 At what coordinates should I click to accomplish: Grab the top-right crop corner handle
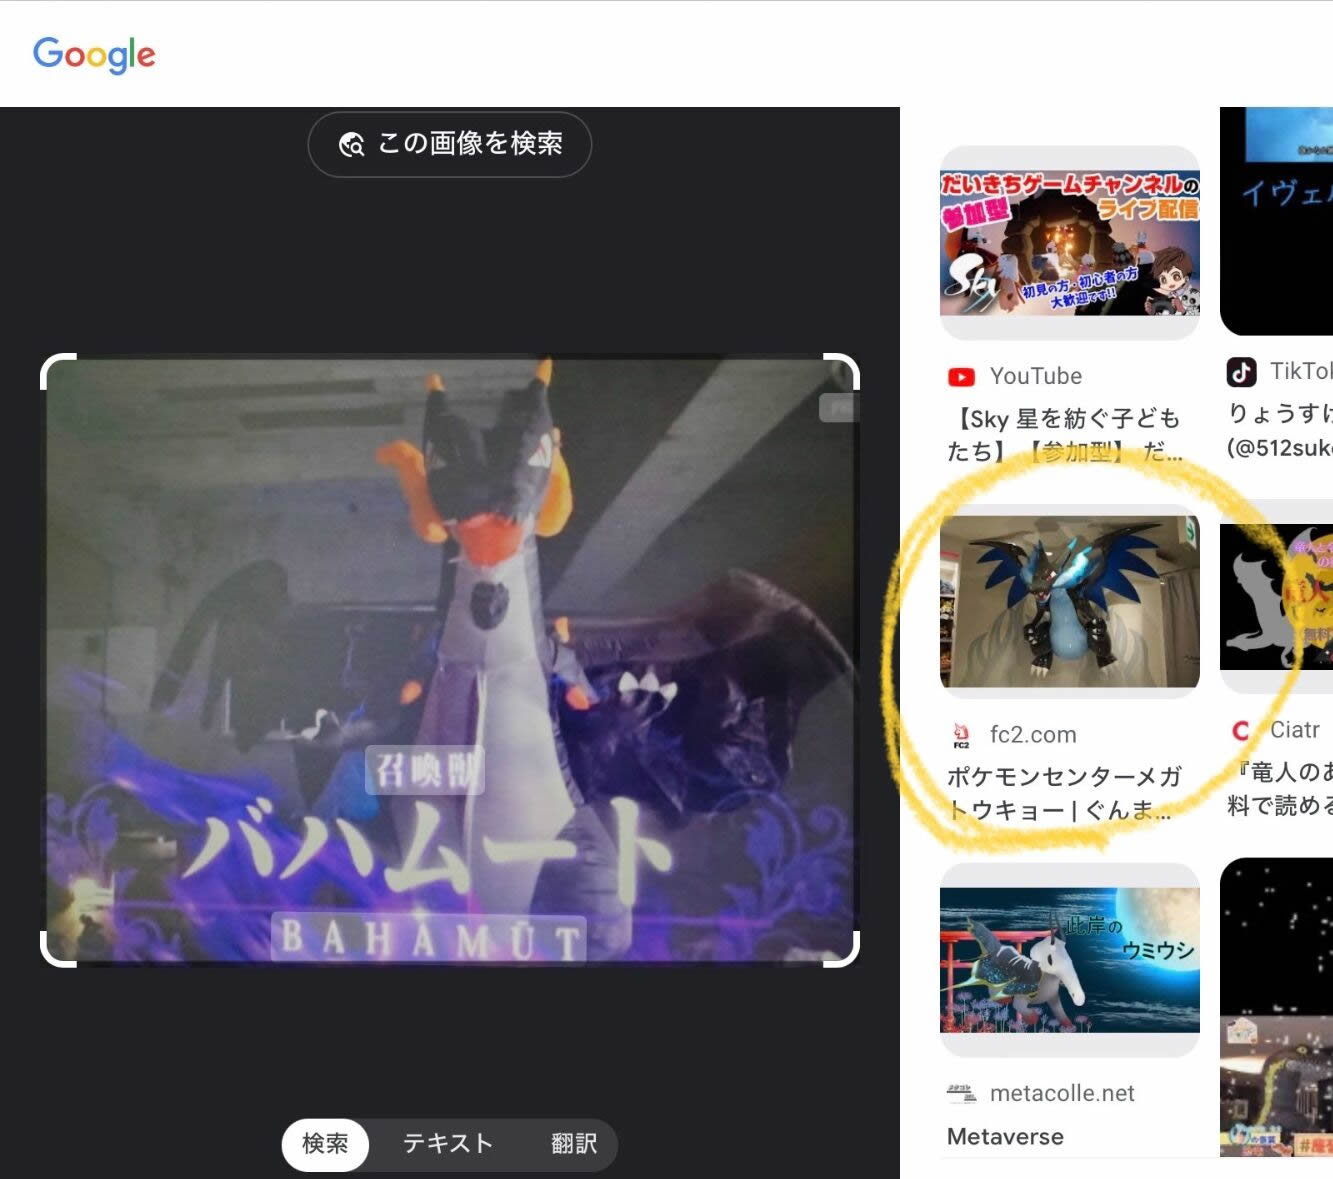(x=843, y=370)
